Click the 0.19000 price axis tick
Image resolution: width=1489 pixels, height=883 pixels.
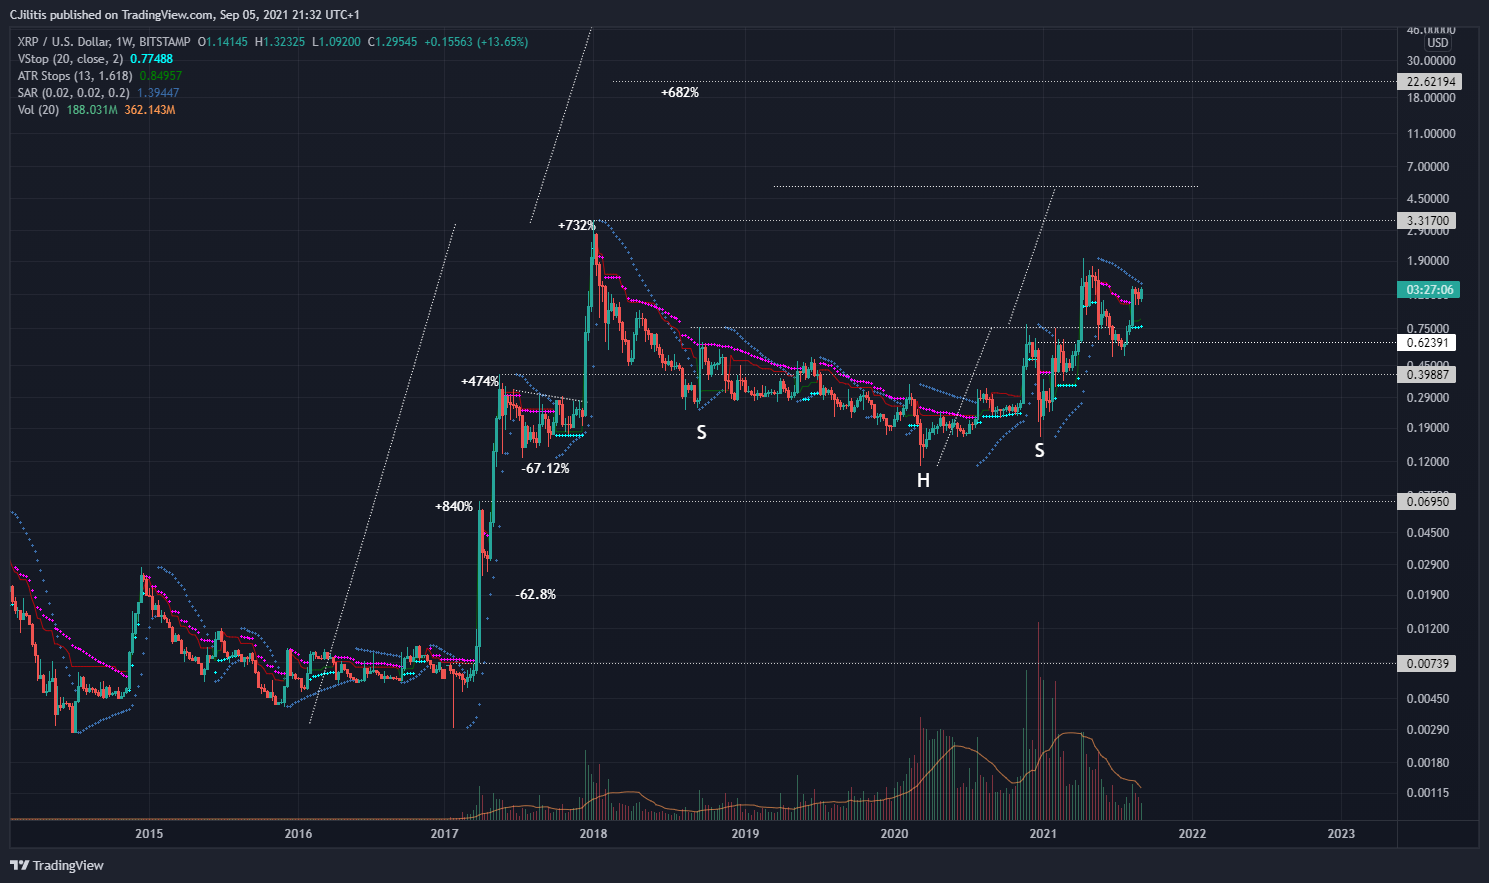1428,428
